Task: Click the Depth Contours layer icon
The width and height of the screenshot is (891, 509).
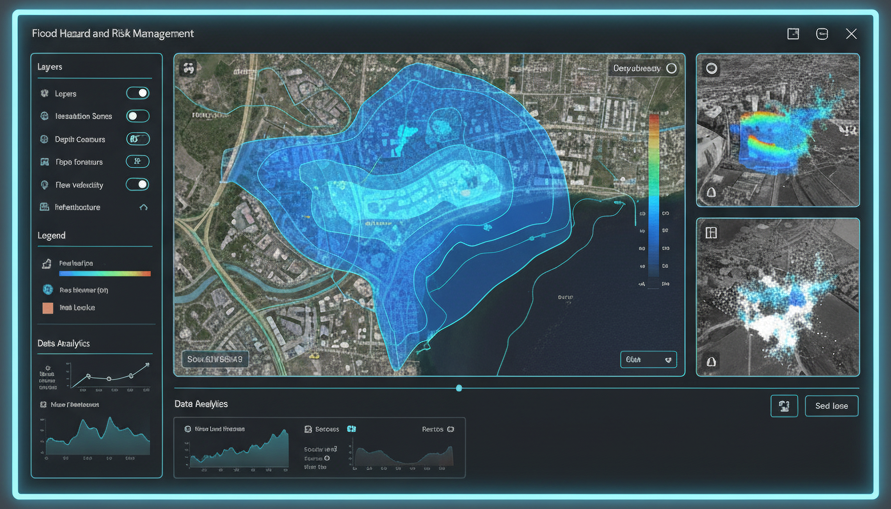Action: pyautogui.click(x=45, y=139)
